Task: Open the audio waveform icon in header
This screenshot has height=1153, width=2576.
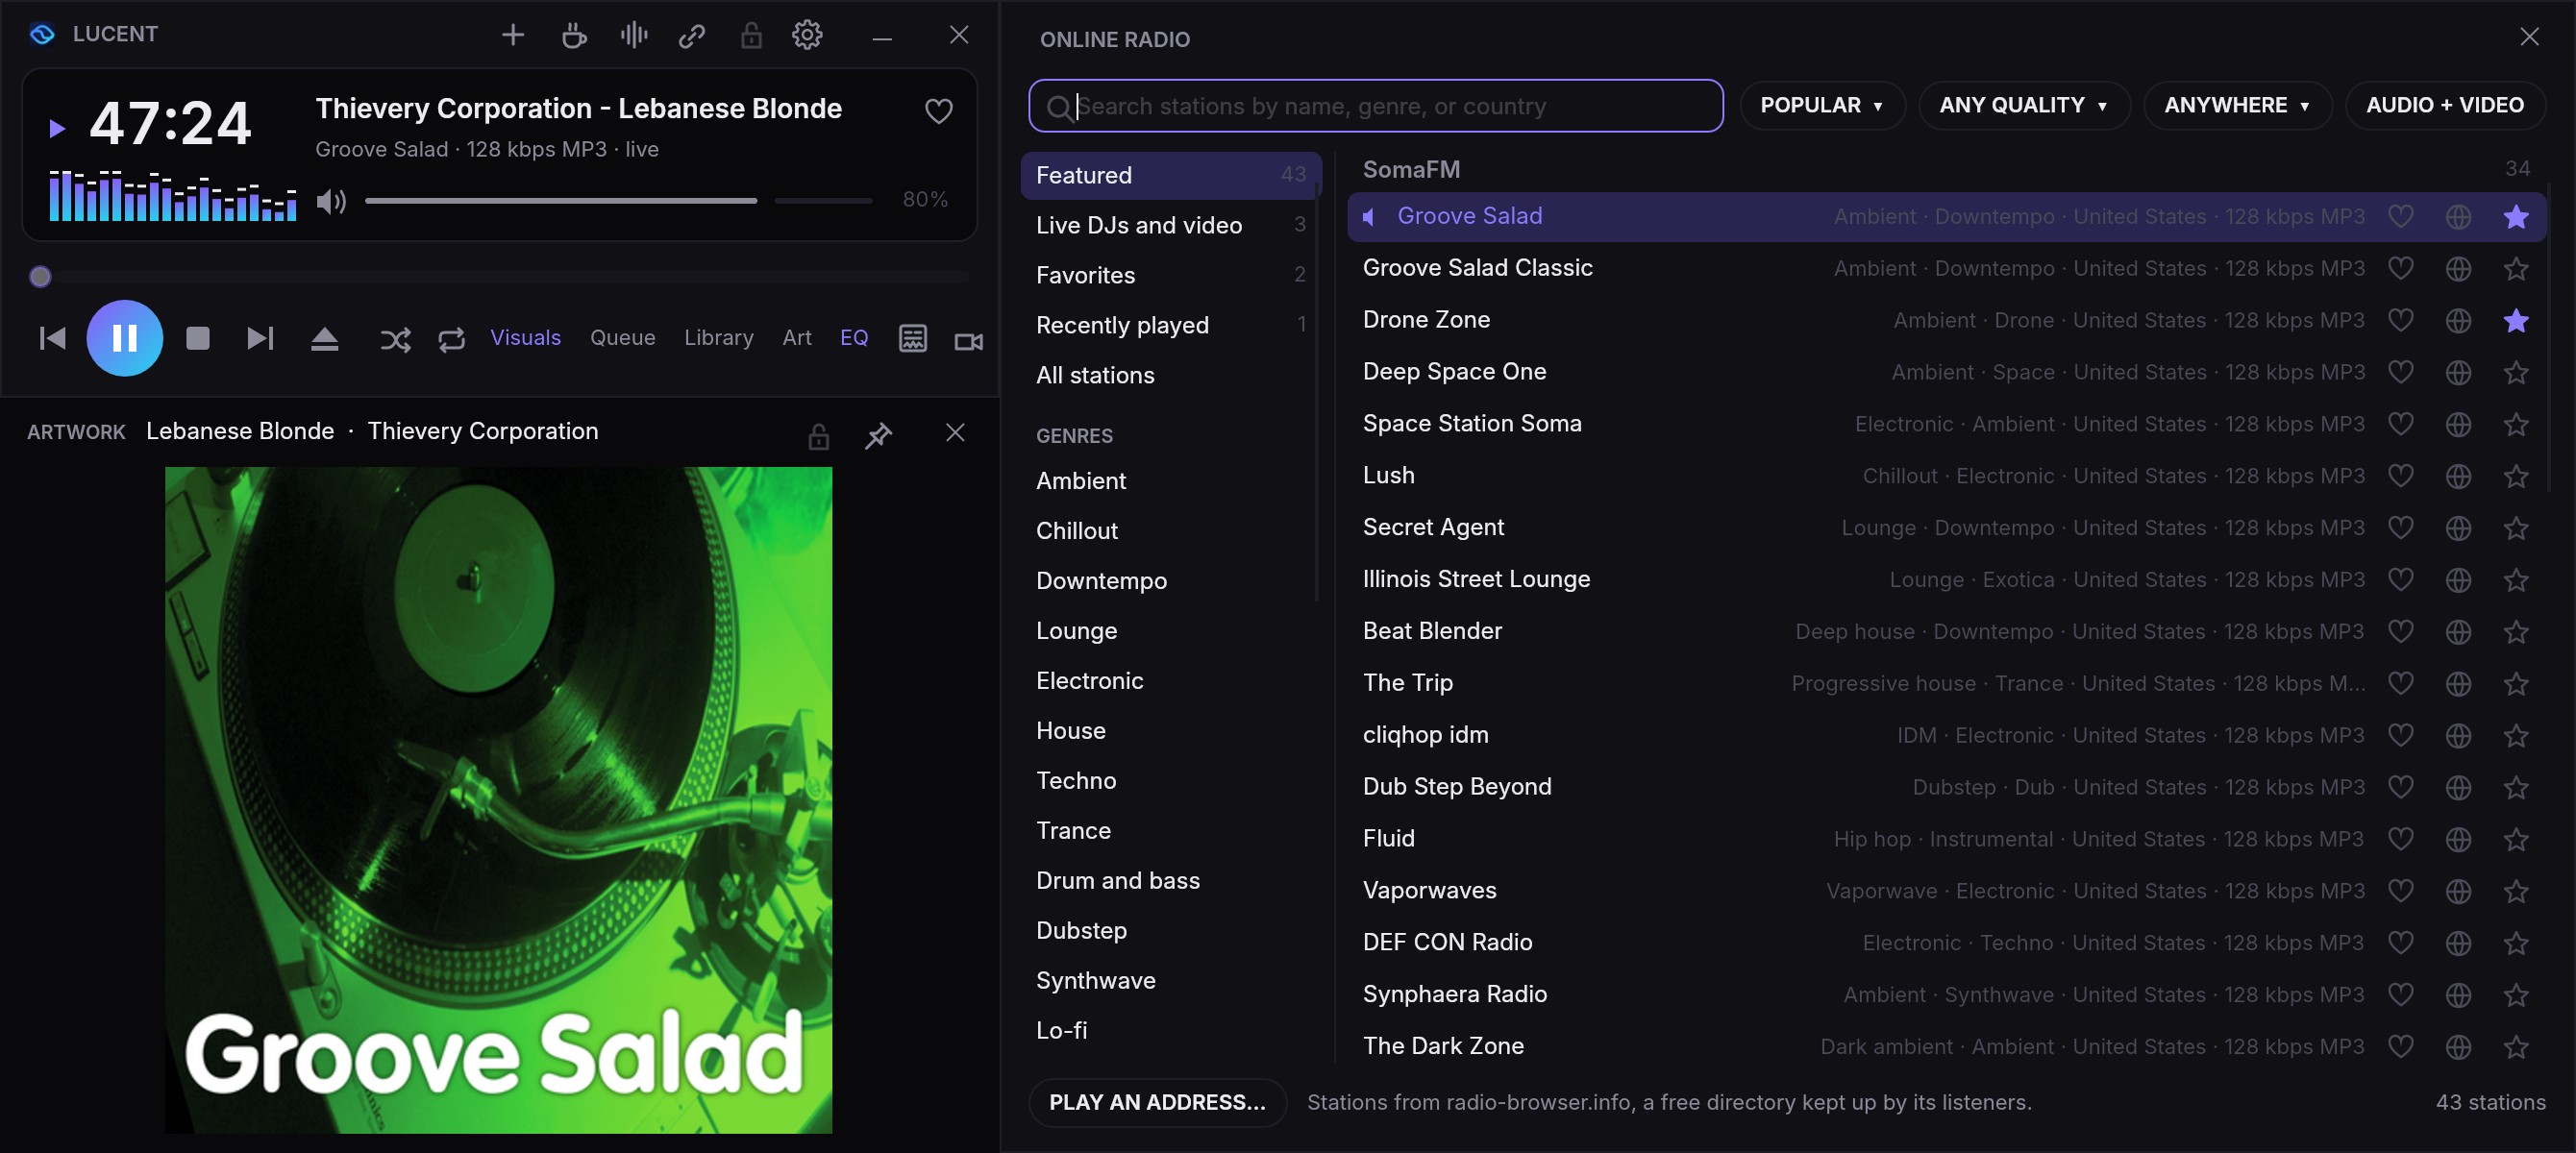Action: click(x=634, y=35)
